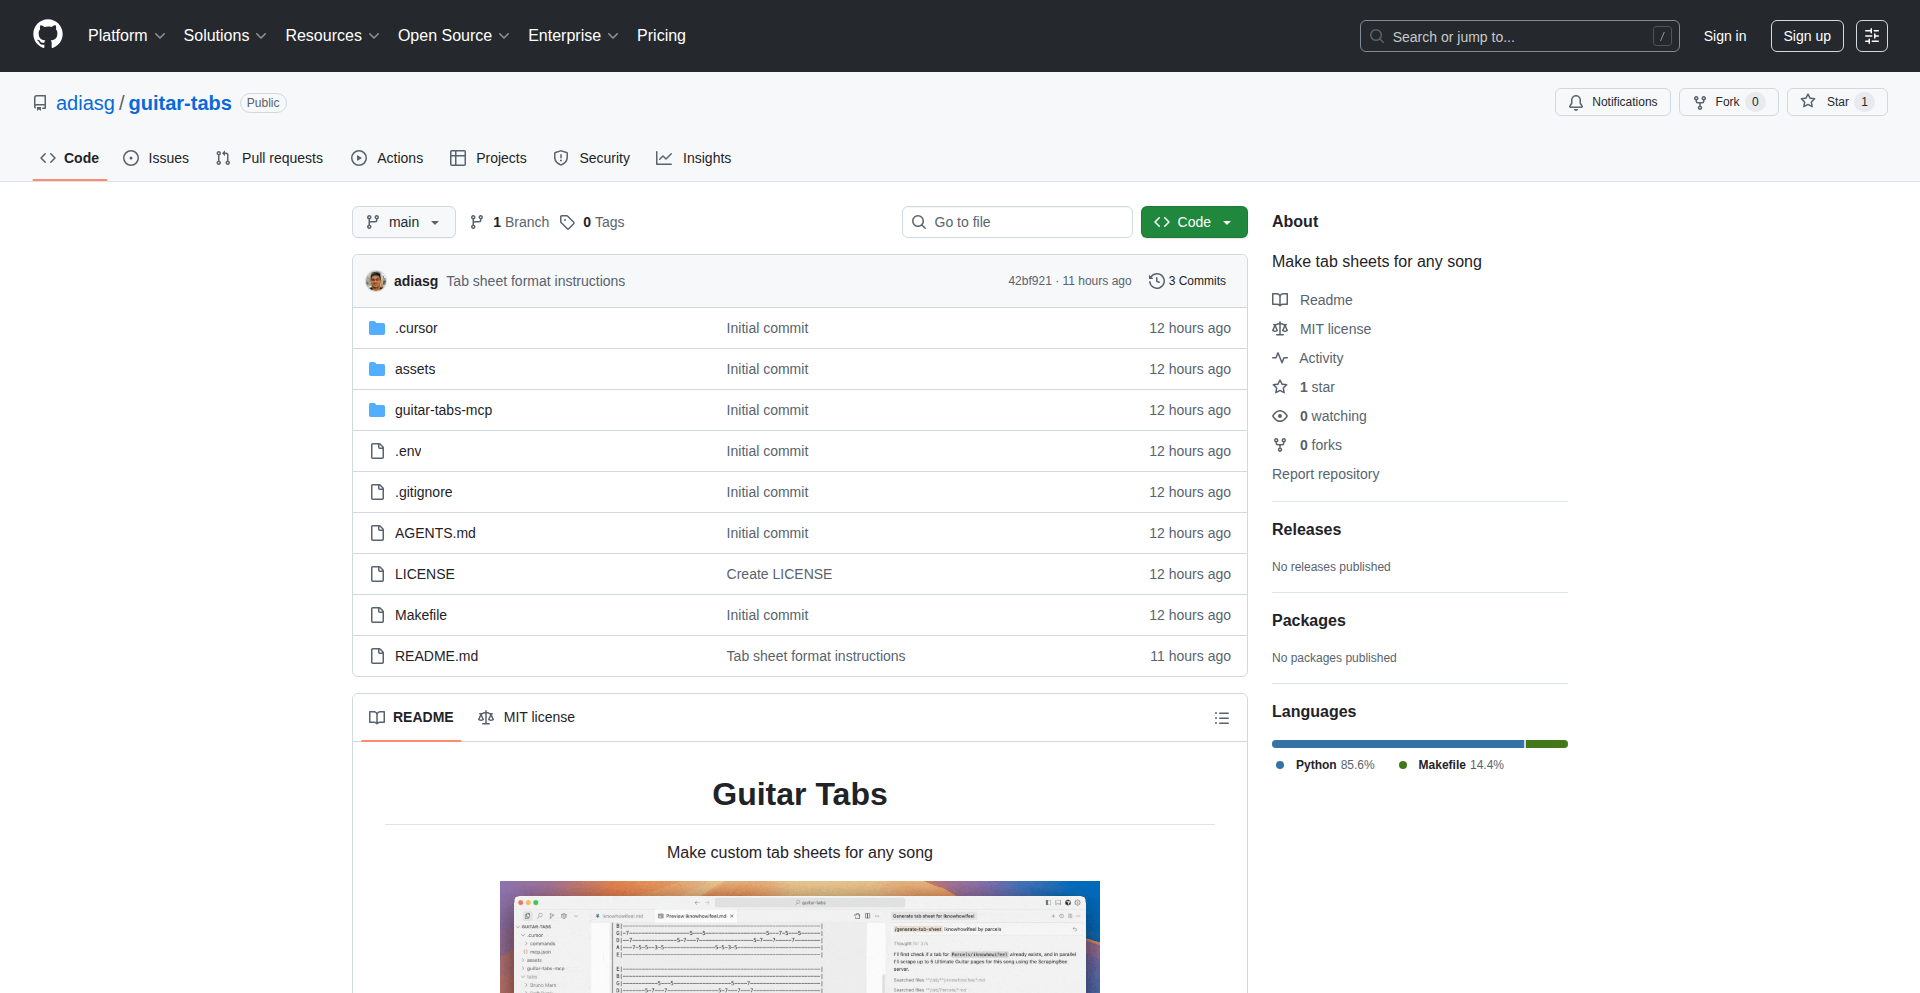Toggle Notifications for this repository

tap(1612, 102)
